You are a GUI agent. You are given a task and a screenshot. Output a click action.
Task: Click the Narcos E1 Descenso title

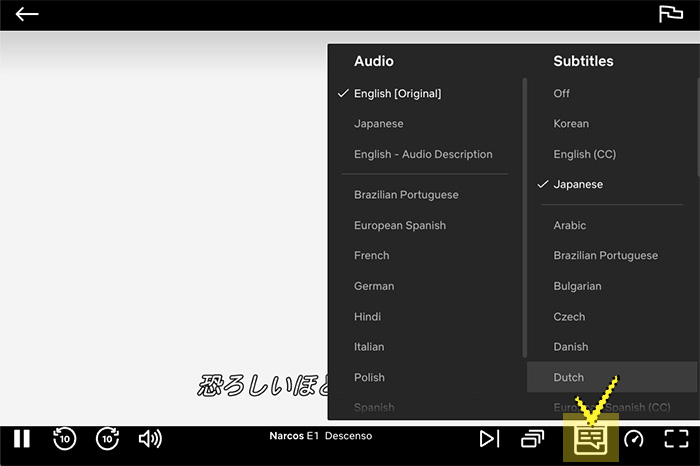321,436
